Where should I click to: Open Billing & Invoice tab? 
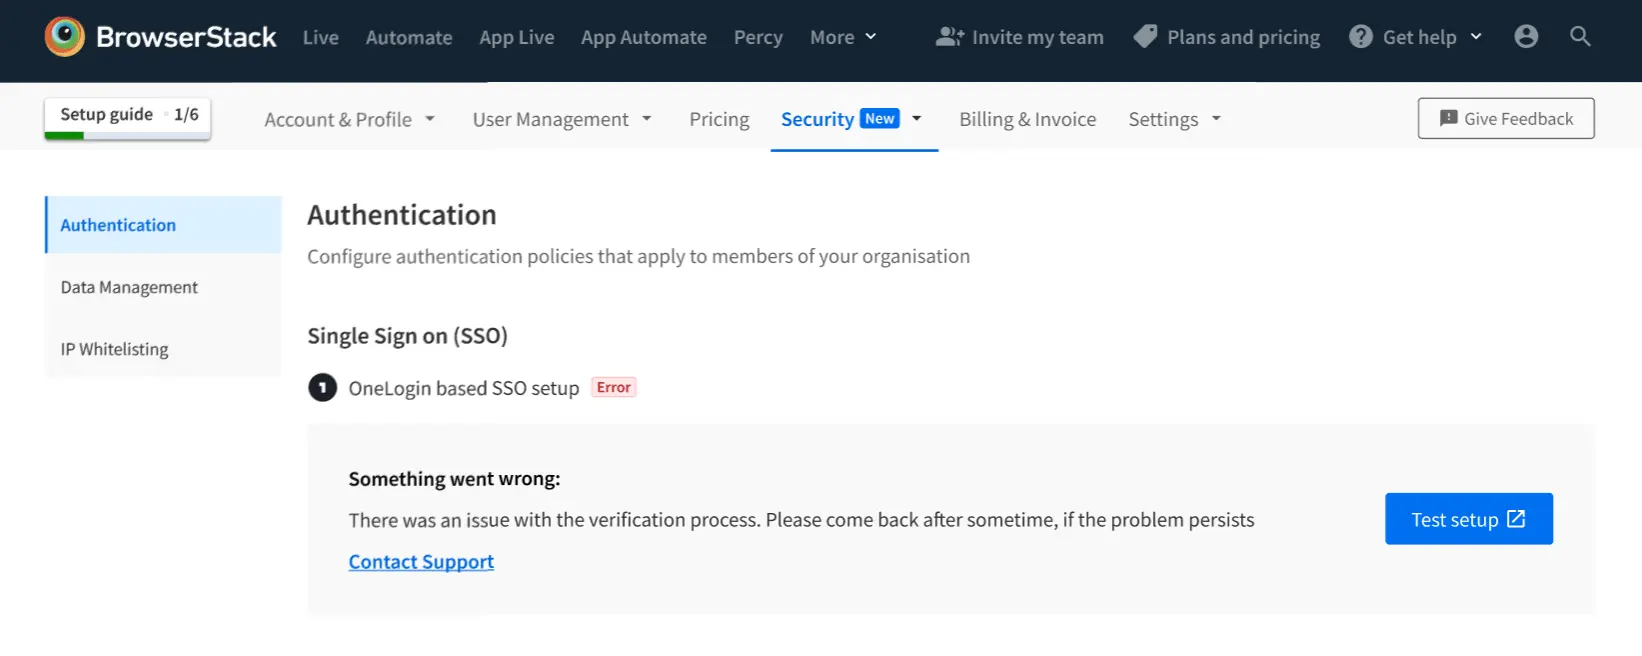coord(1027,119)
